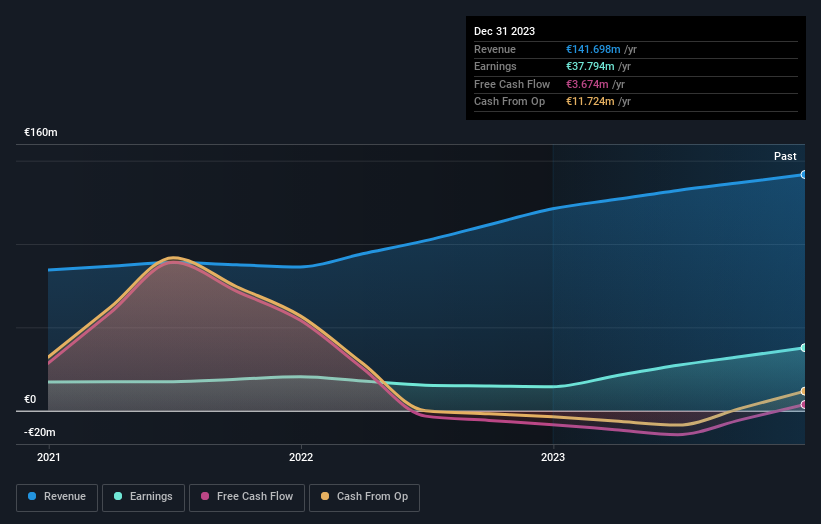The width and height of the screenshot is (821, 524).
Task: Click the Past label on chart
Action: [x=785, y=157]
